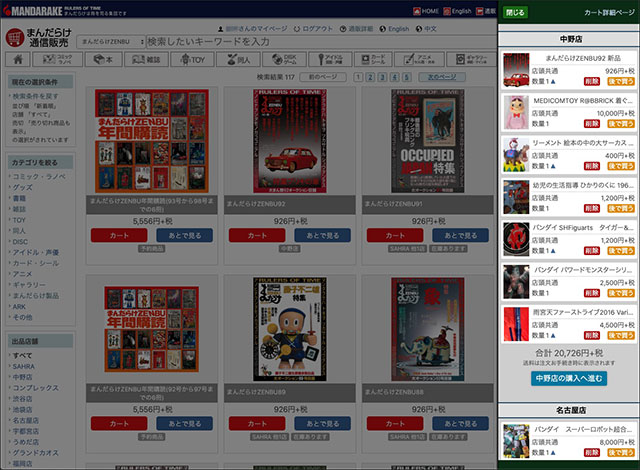Delete 幼児の生活指導 ひかりのくに item with 削除
This screenshot has height=470, width=640.
click(591, 208)
